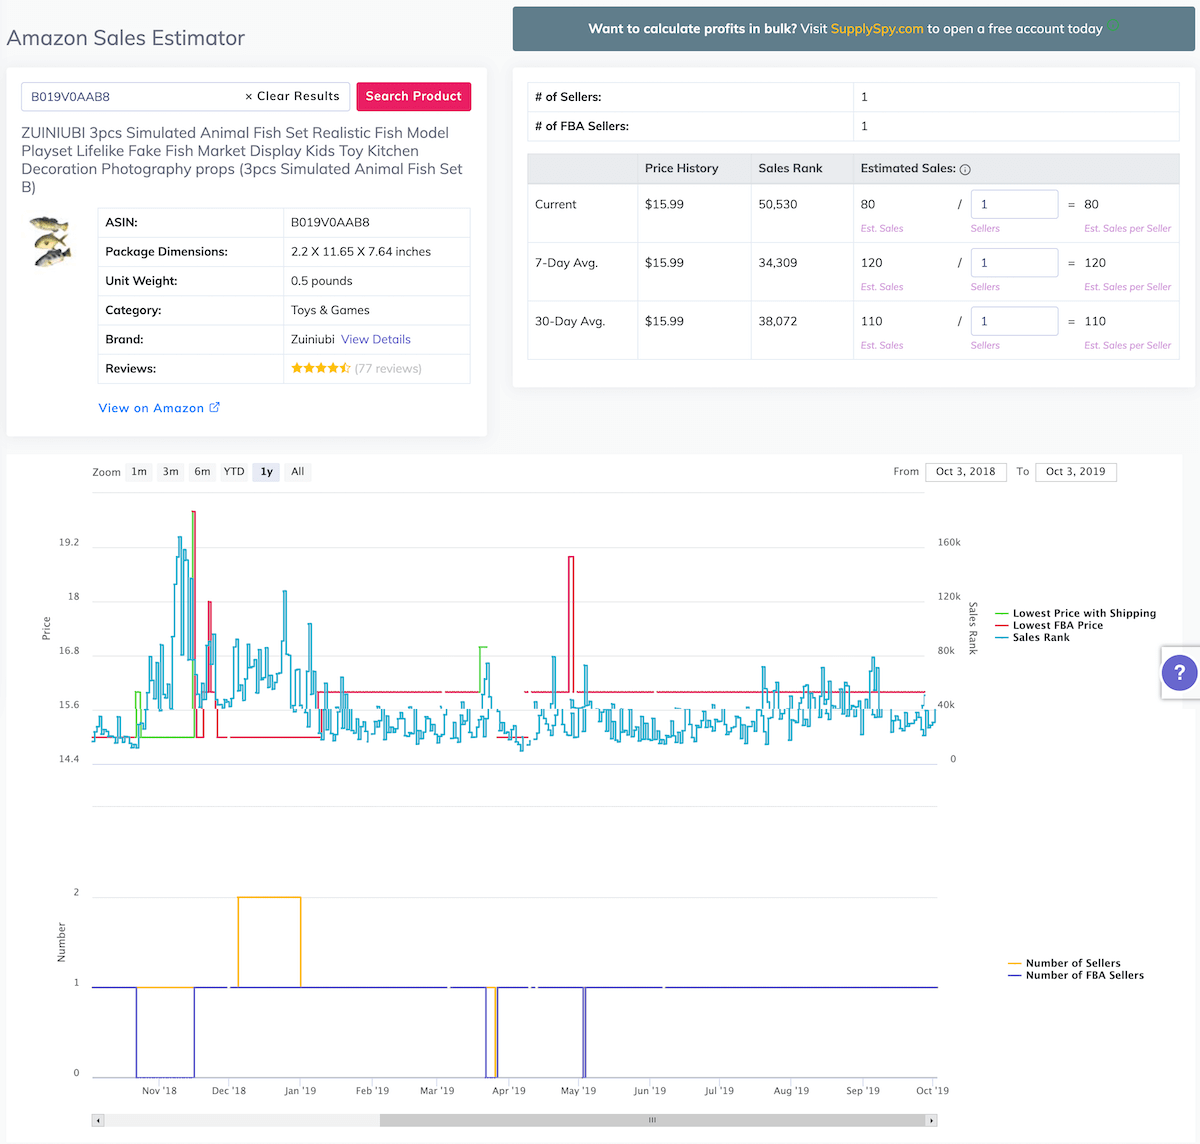Set chart zoom to YTD

(234, 472)
